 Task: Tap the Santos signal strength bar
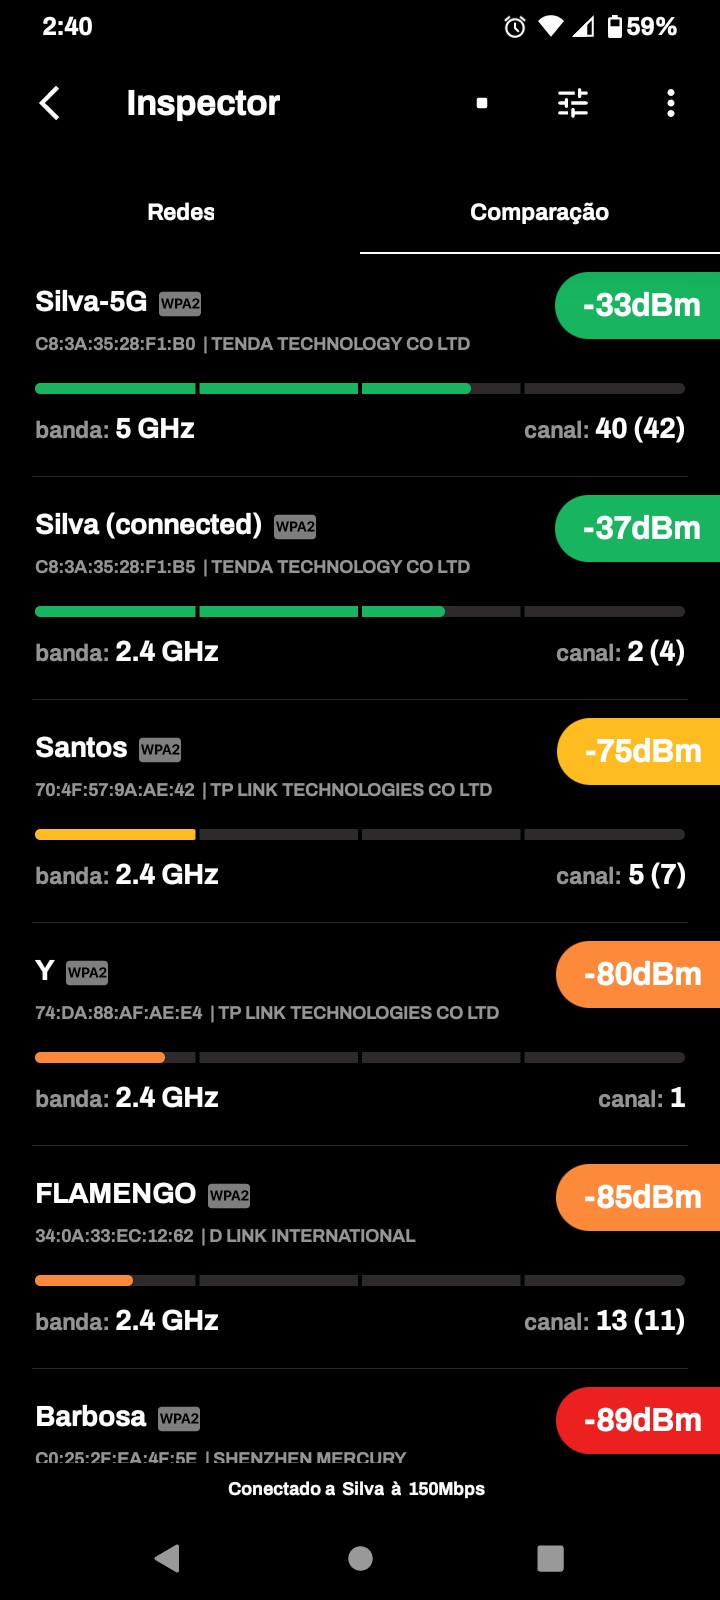(360, 834)
